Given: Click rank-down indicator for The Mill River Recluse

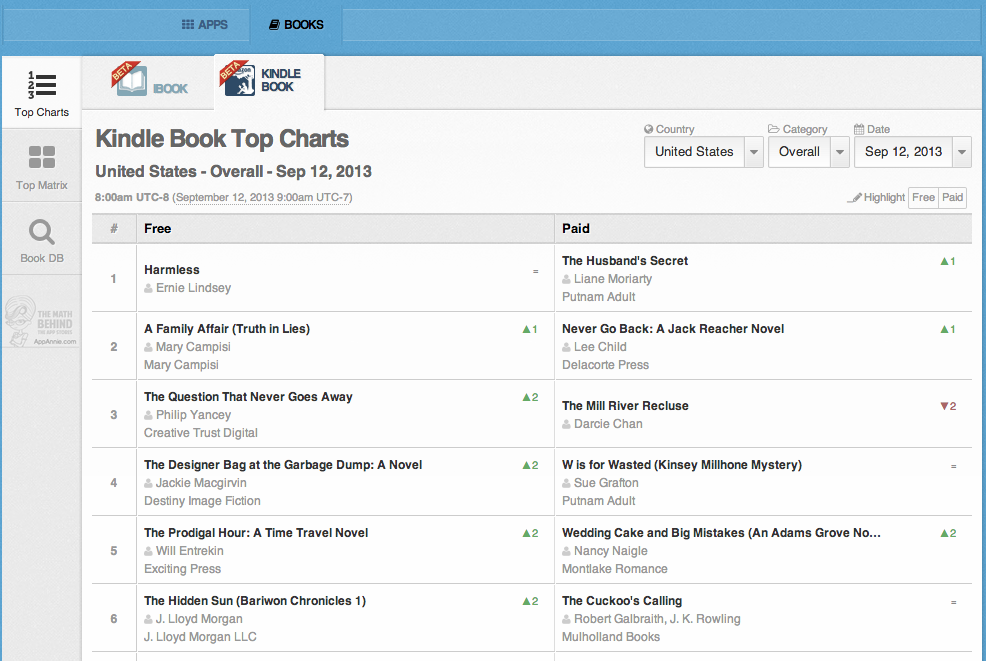Looking at the screenshot, I should [948, 406].
